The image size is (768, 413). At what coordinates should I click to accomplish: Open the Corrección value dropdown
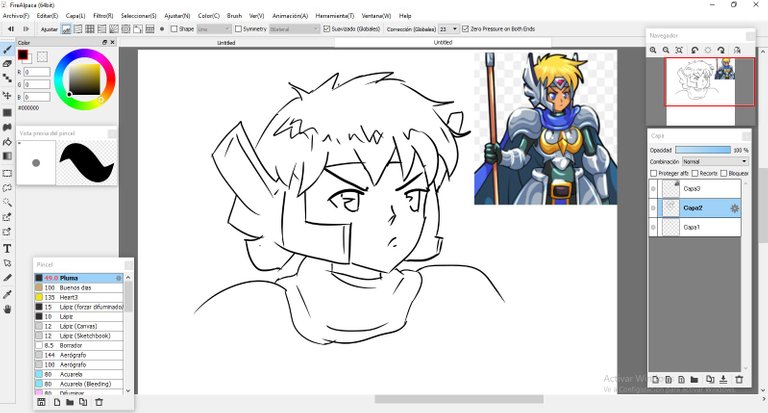[x=454, y=29]
